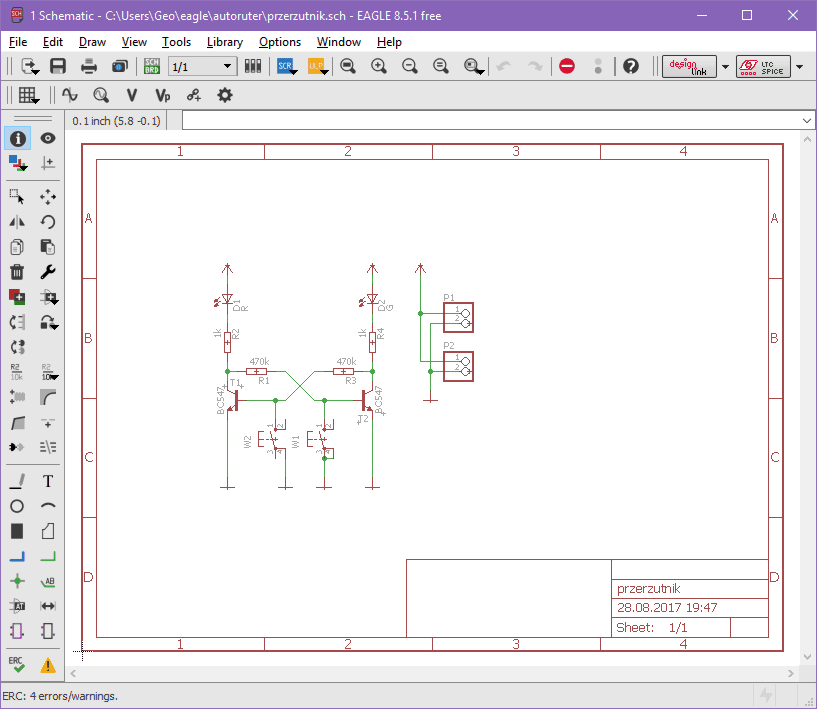Select the Move tool with four arrows
The height and width of the screenshot is (709, 817).
tap(47, 197)
